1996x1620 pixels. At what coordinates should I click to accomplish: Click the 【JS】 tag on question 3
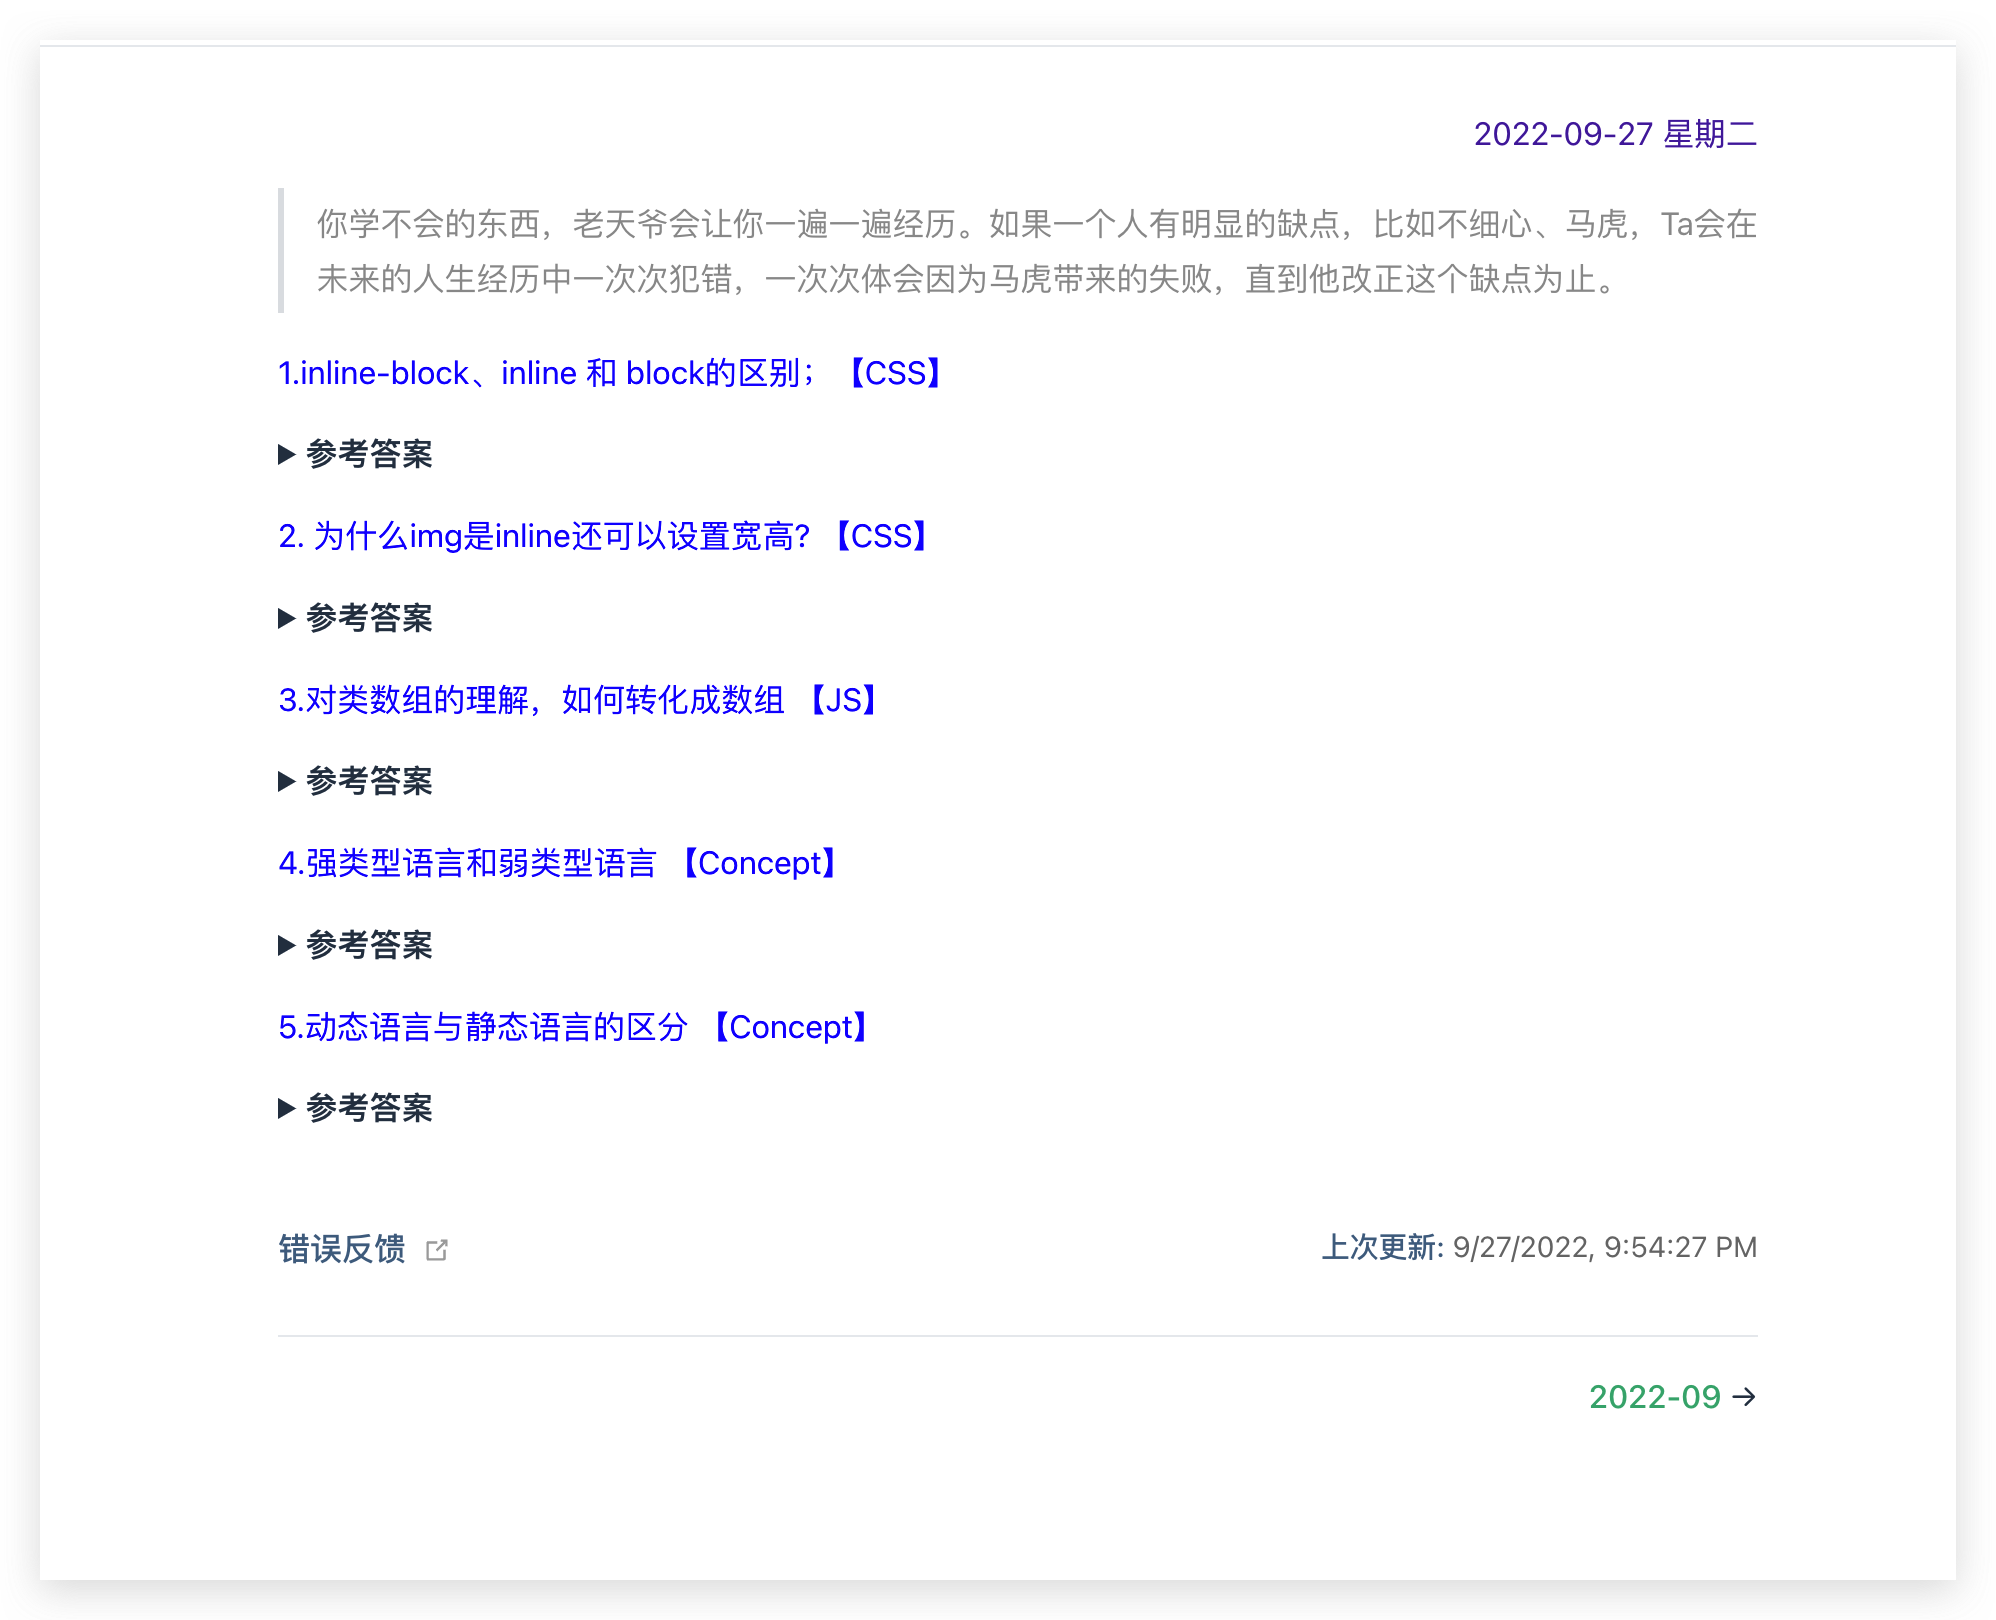point(843,700)
